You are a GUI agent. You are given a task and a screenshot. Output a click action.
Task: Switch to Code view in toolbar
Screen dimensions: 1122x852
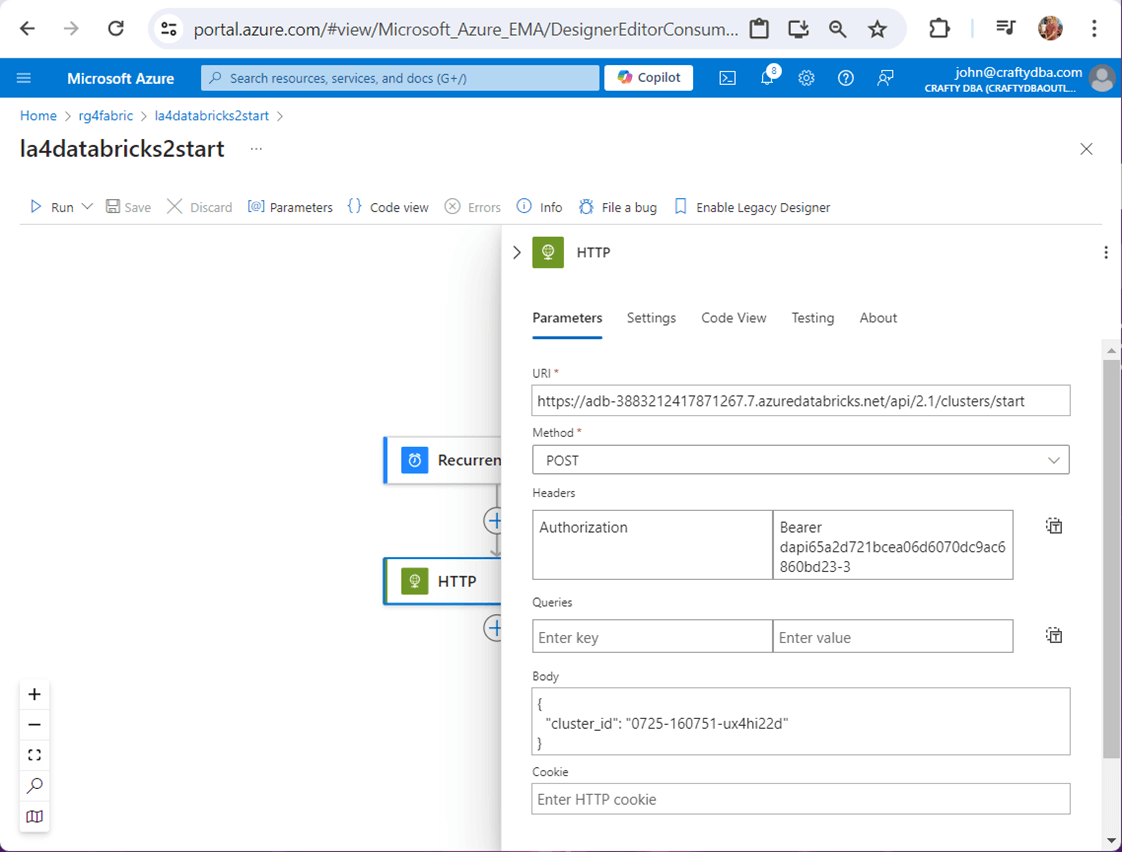[x=388, y=207]
